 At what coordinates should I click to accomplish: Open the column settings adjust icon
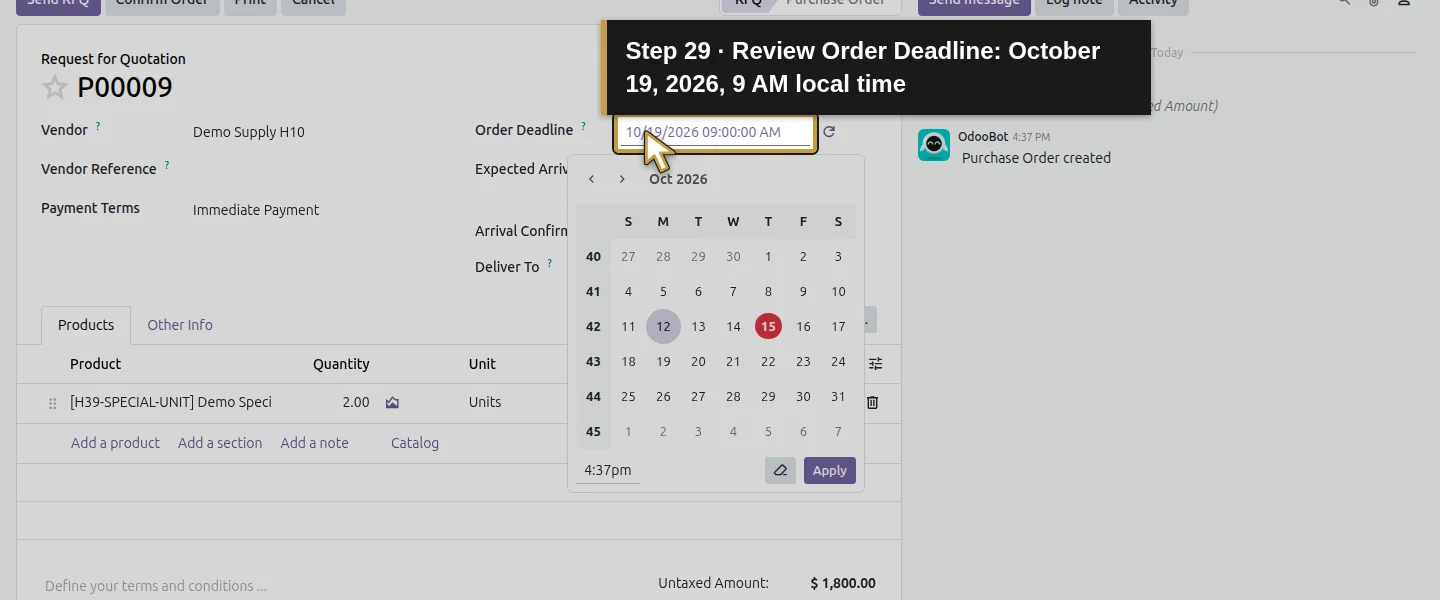tap(875, 364)
